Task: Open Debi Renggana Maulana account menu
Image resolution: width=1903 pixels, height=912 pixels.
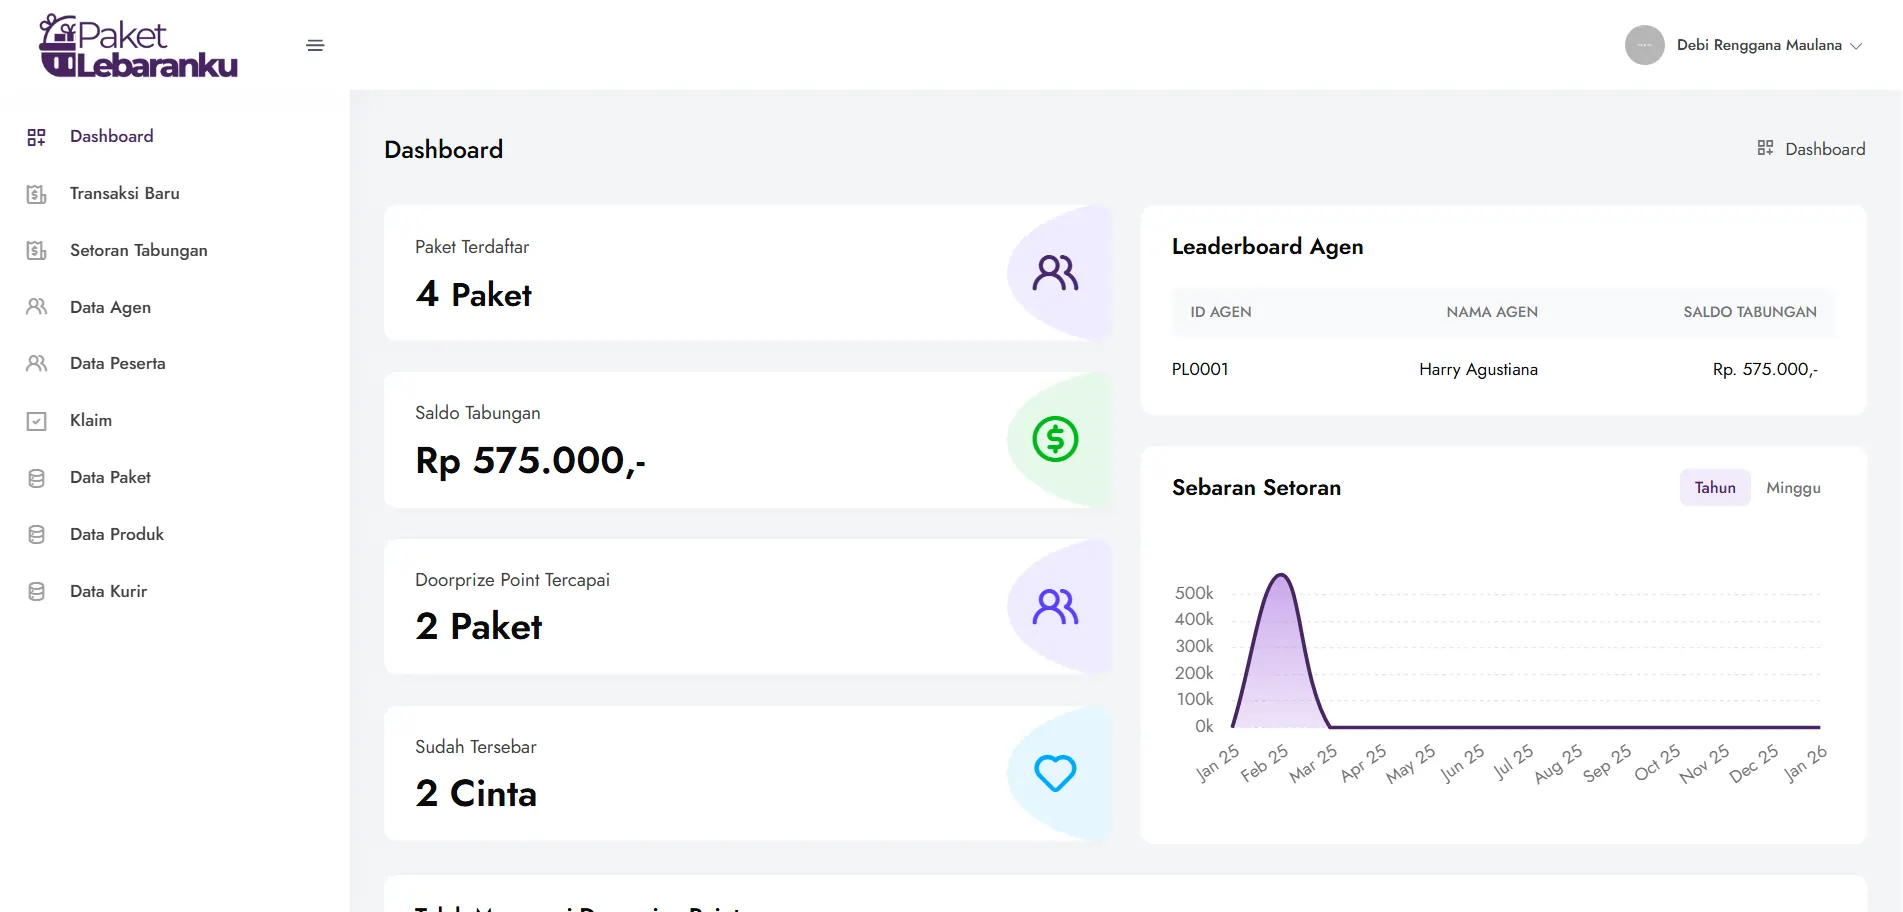Action: (x=1758, y=45)
